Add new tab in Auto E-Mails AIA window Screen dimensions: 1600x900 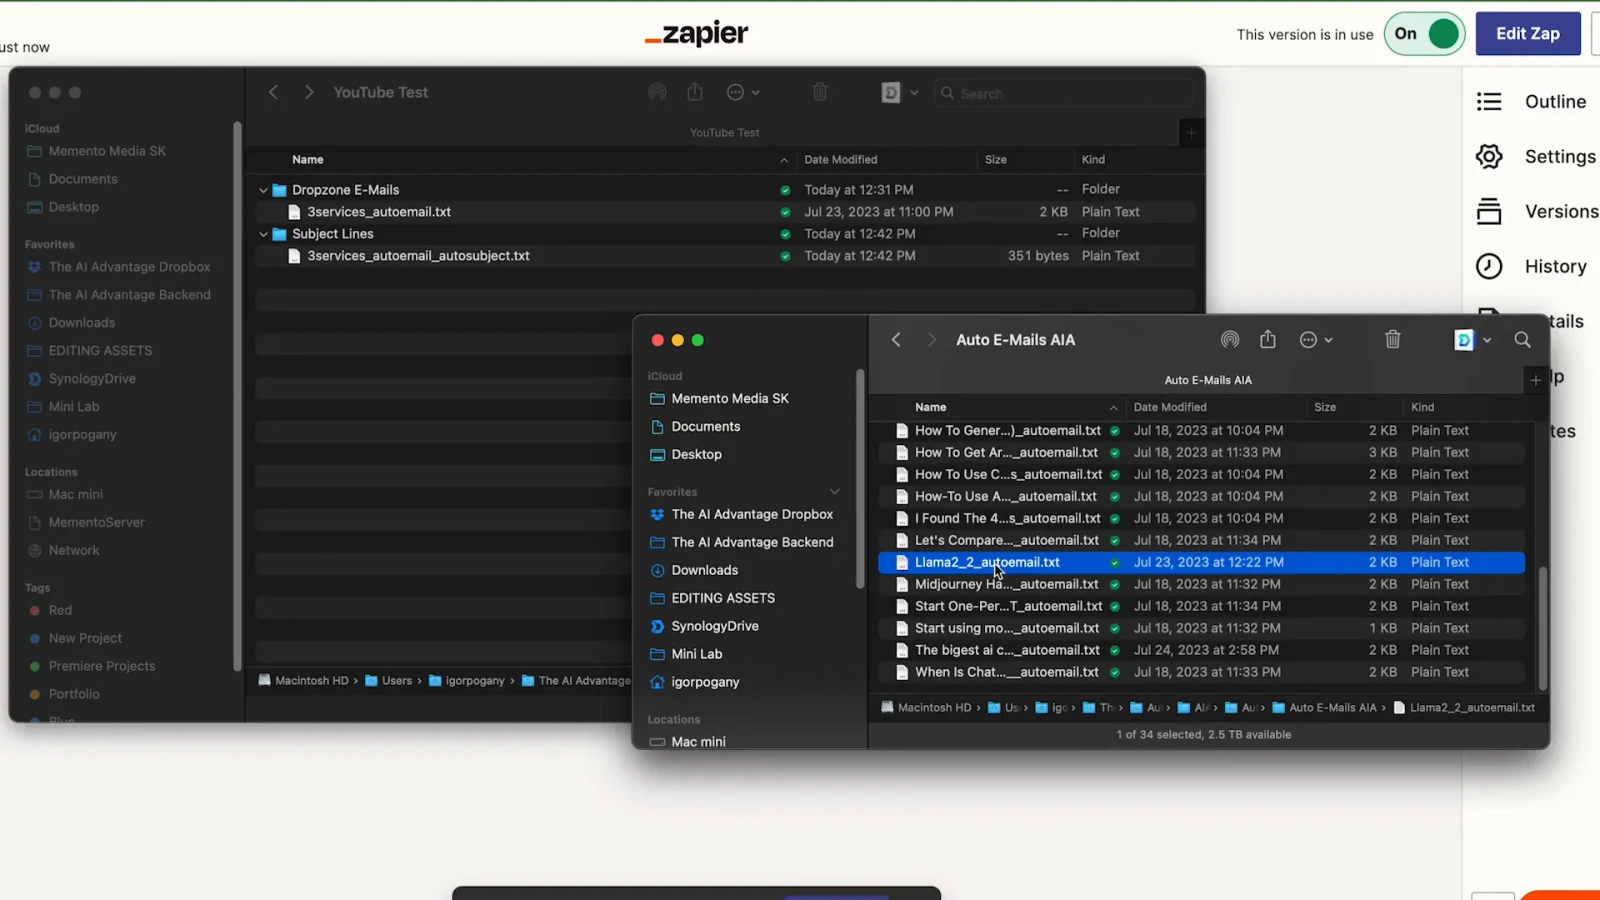(x=1535, y=380)
